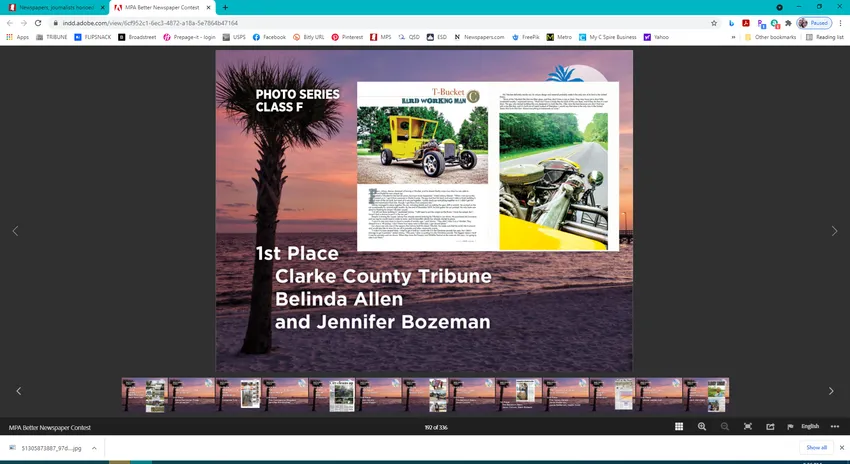Viewport: 850px width, 464px height.
Task: Switch to the Newspapers, journalists tab
Action: (57, 7)
